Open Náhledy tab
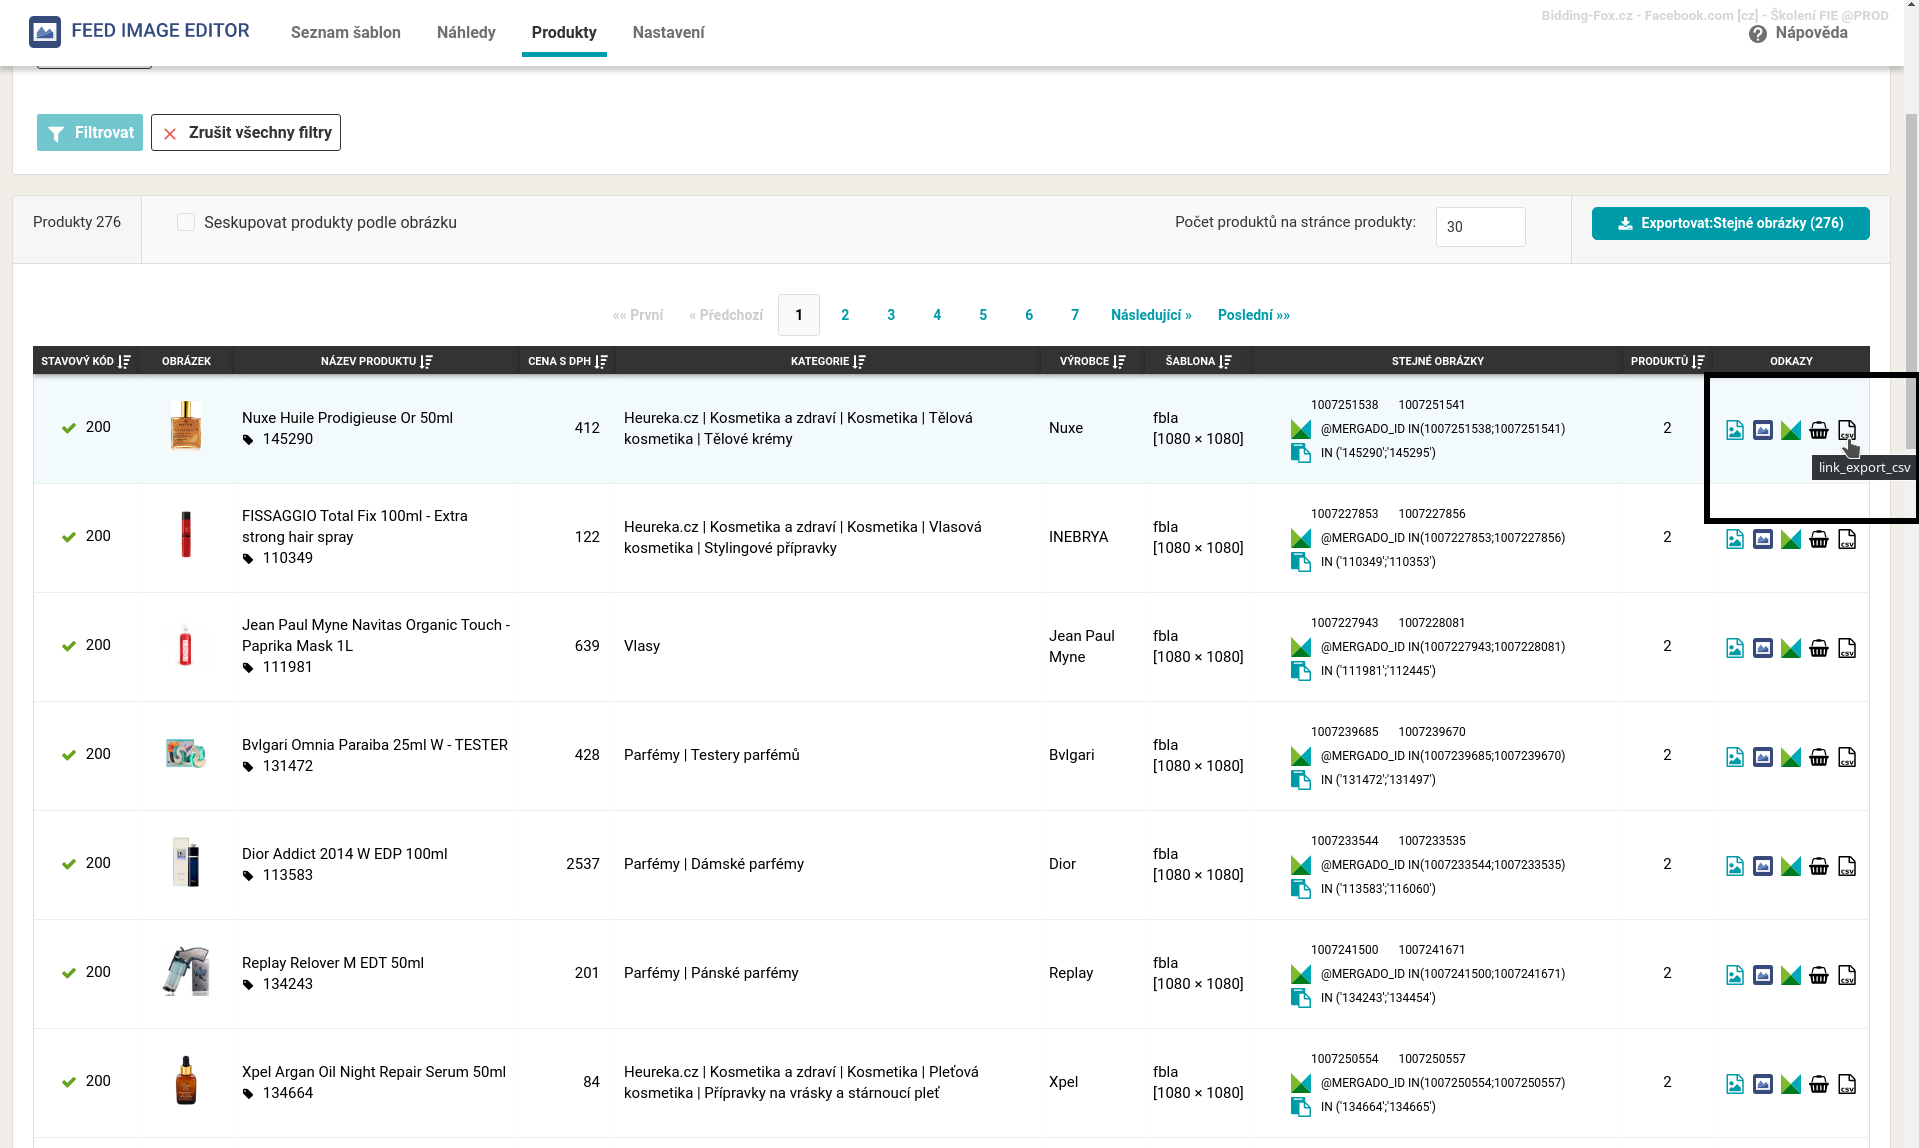Viewport: 1919px width, 1148px height. coord(466,32)
